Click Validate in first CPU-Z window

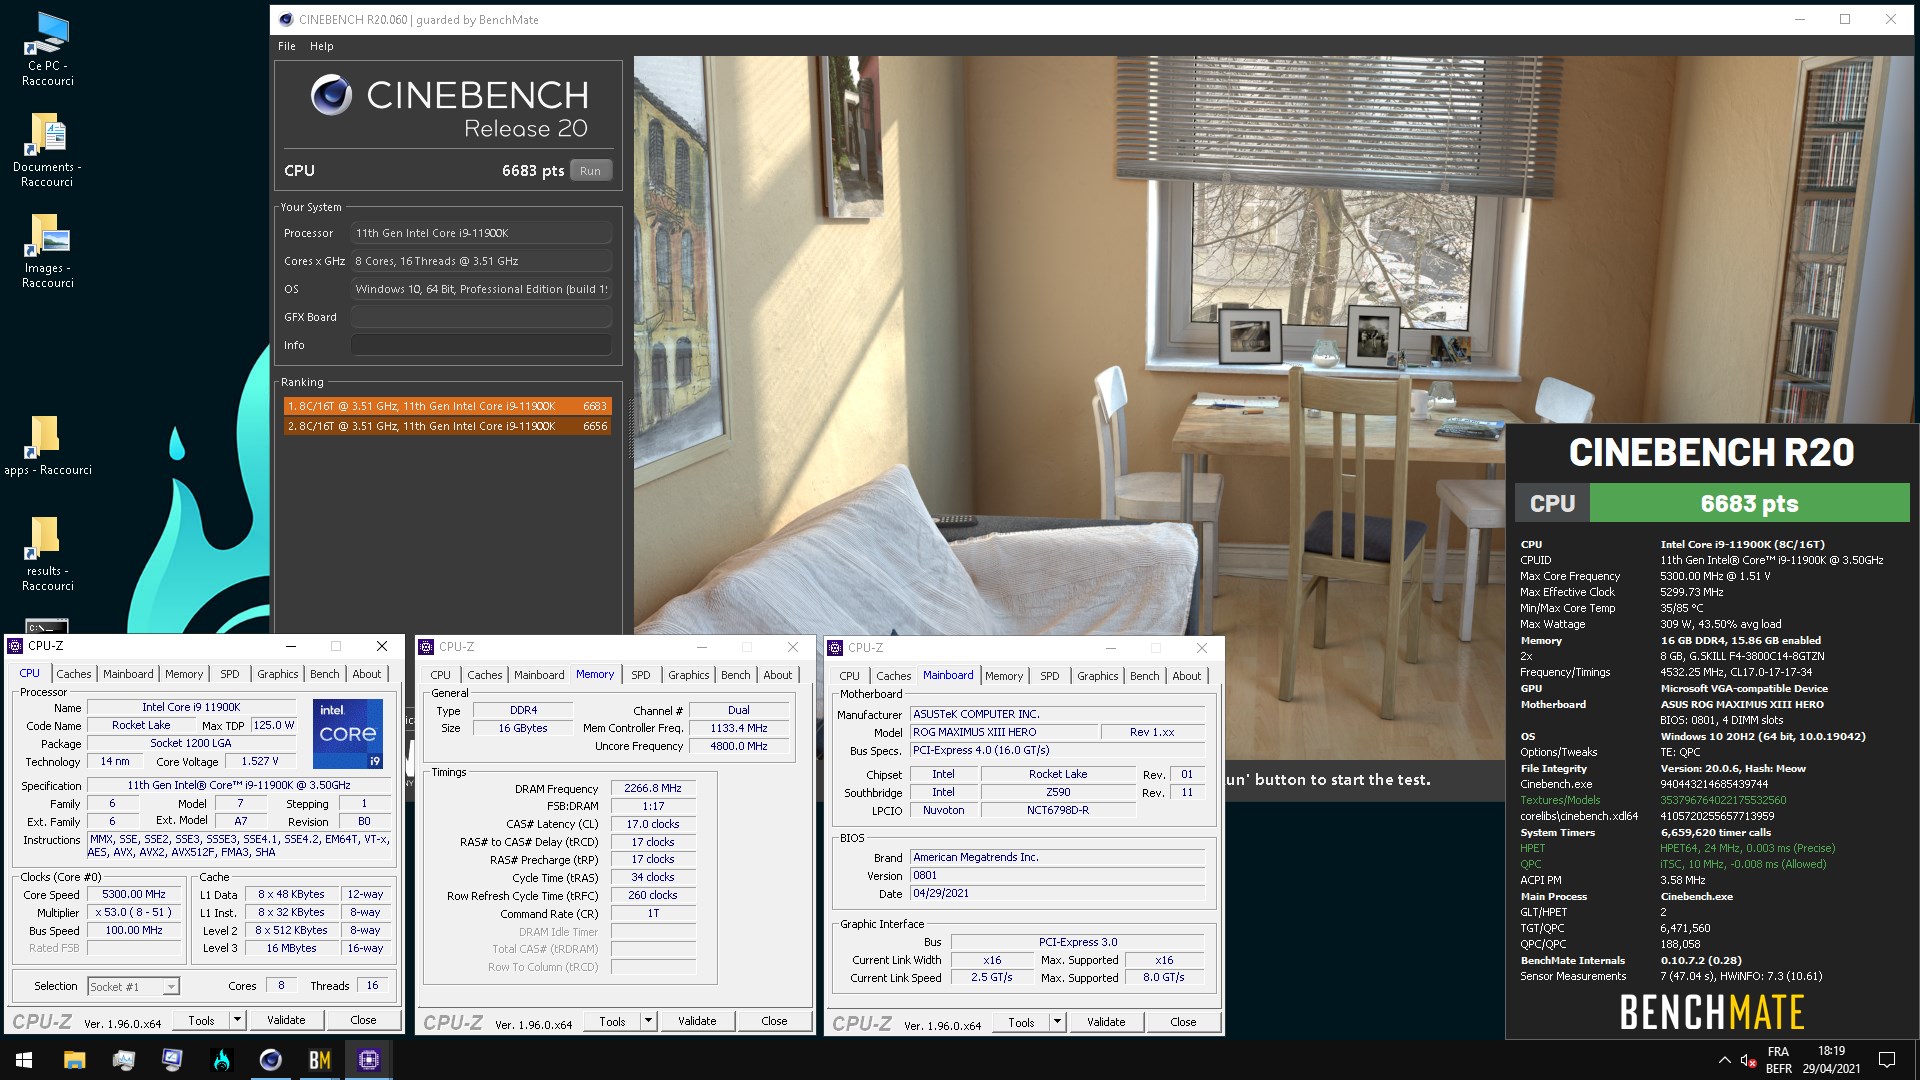[x=286, y=1020]
